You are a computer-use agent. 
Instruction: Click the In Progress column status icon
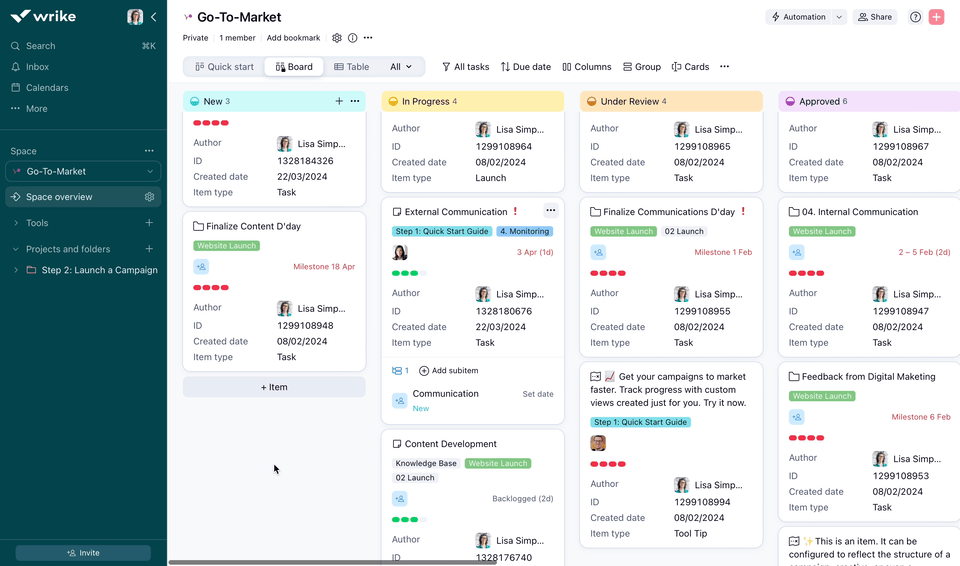pos(393,102)
